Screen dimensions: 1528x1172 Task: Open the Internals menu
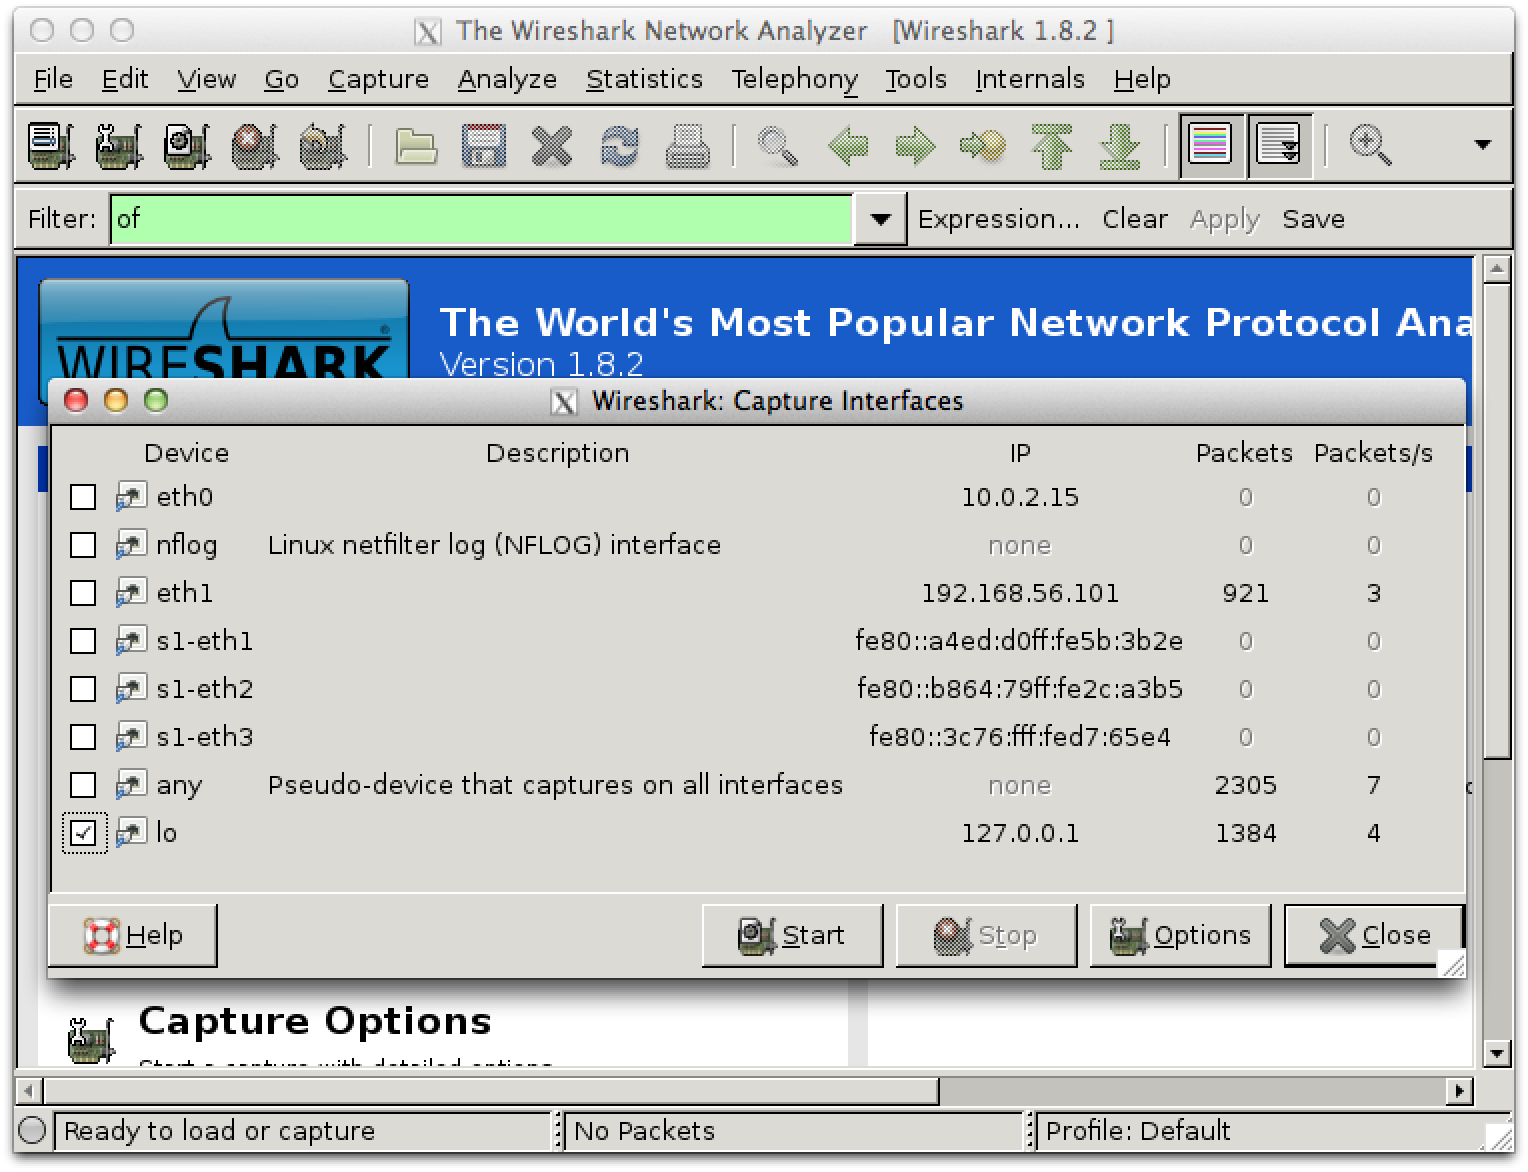pos(1029,79)
